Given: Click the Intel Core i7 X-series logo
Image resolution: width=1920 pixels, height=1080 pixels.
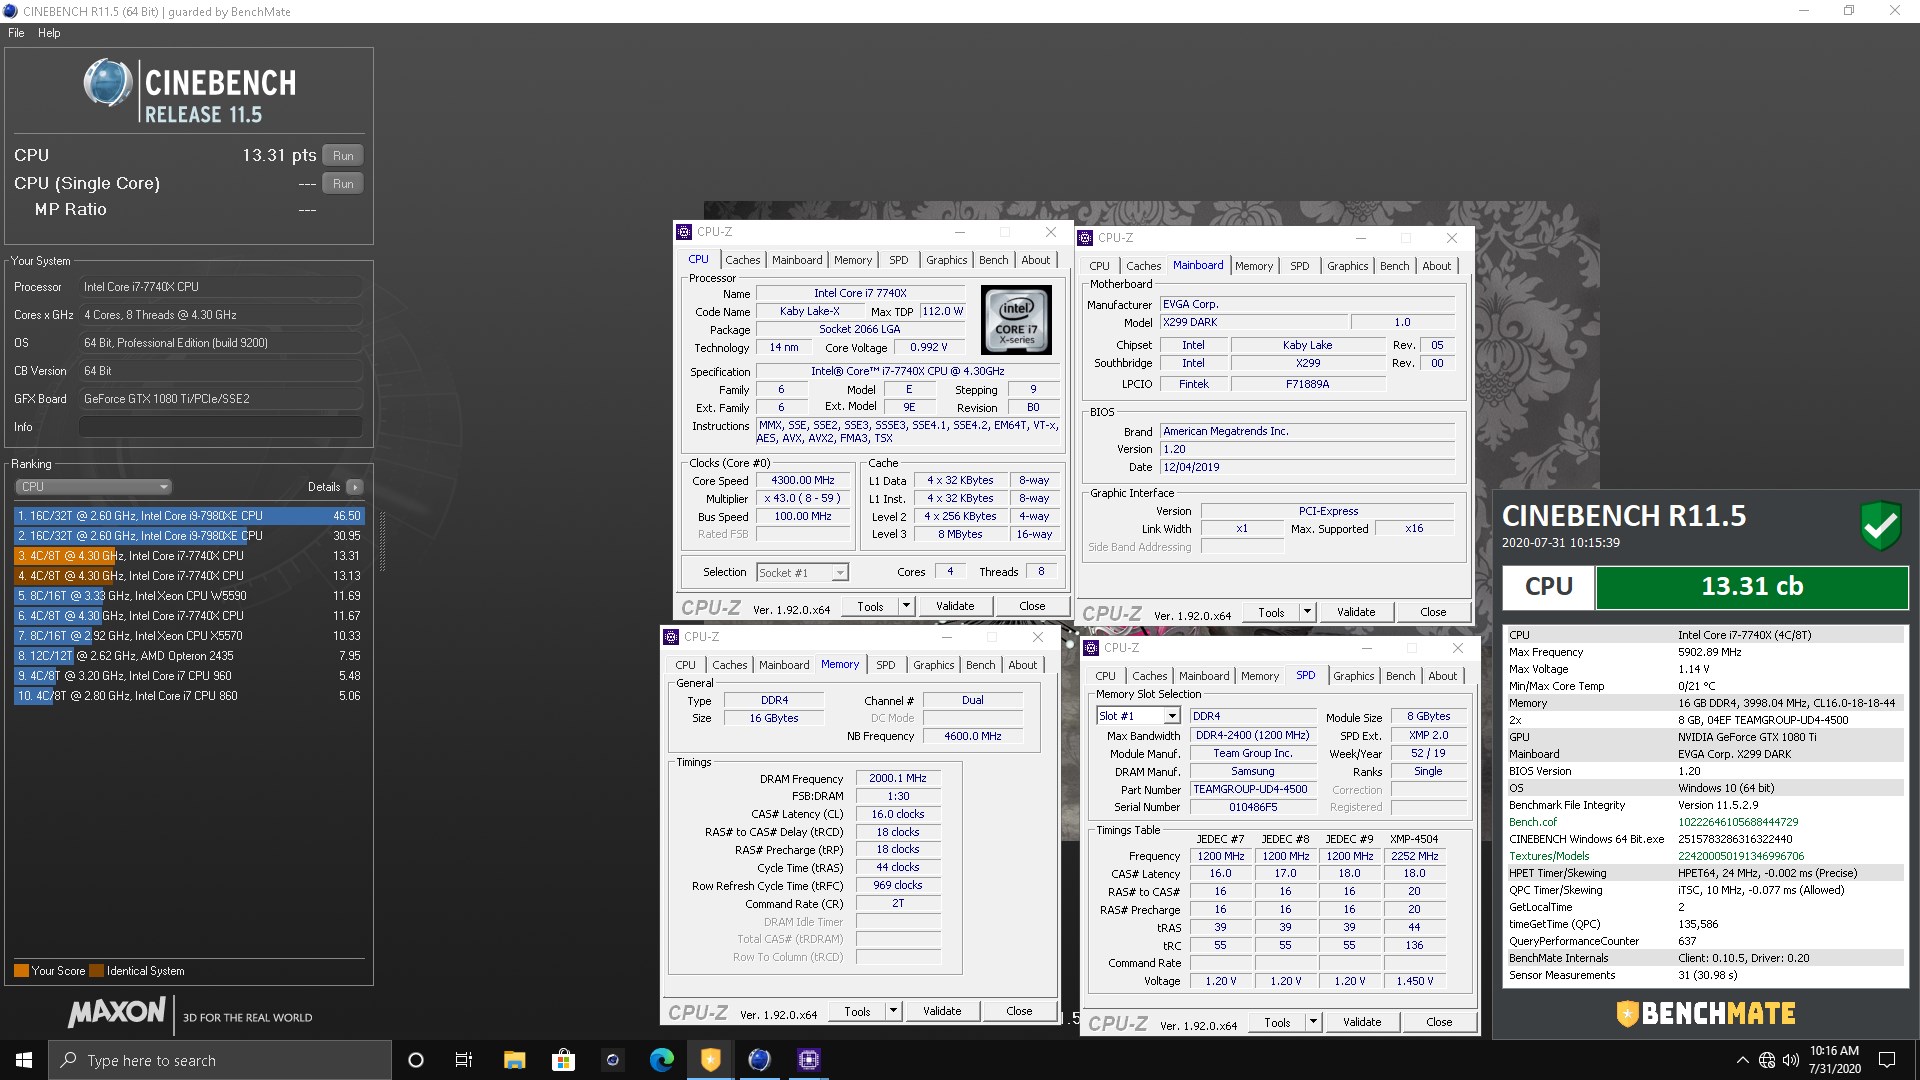Looking at the screenshot, I should (x=1016, y=320).
